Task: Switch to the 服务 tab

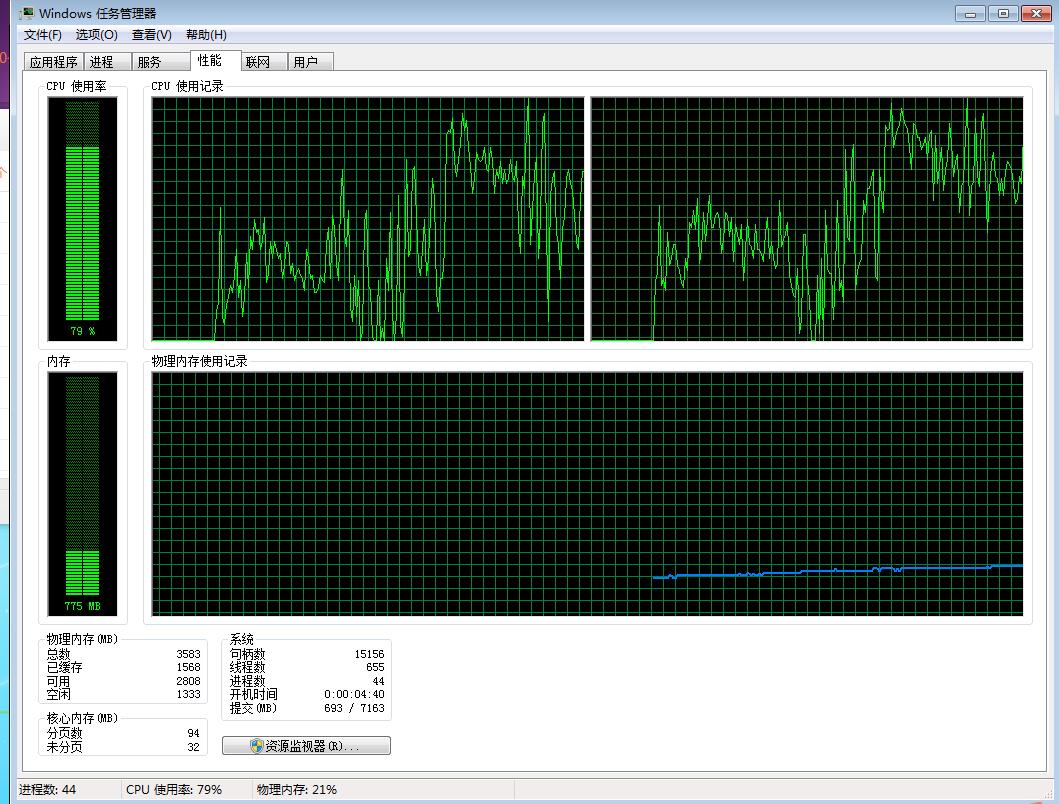Action: [x=160, y=62]
